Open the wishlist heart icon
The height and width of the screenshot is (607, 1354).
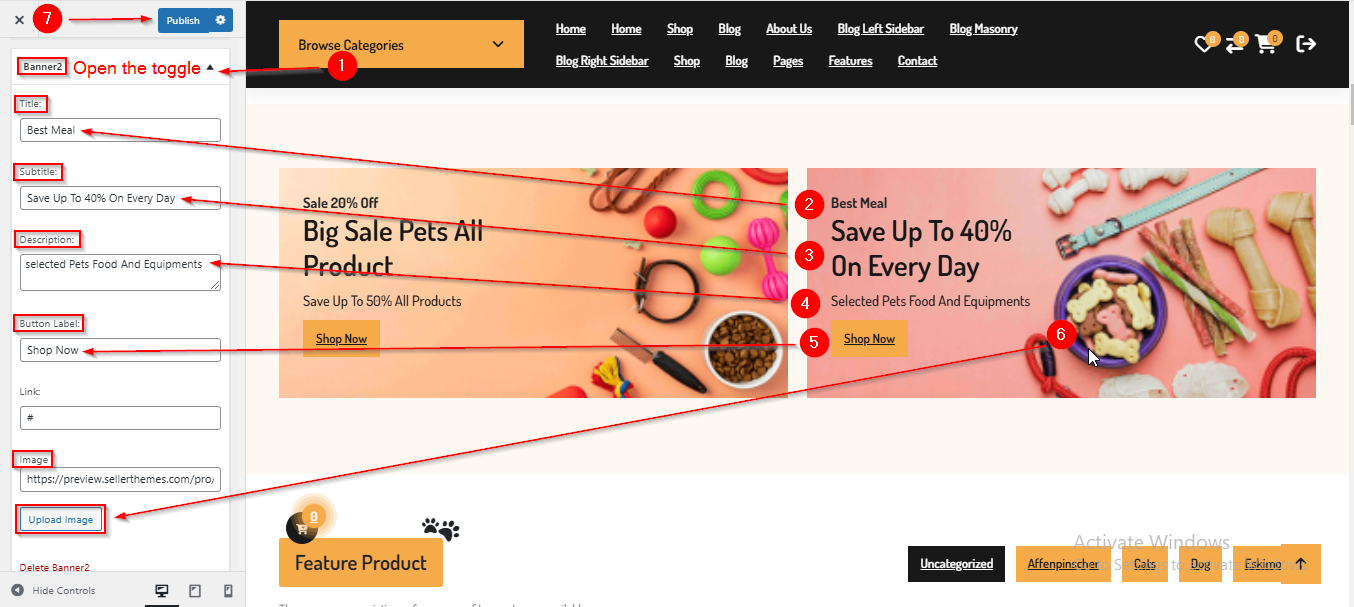1205,44
